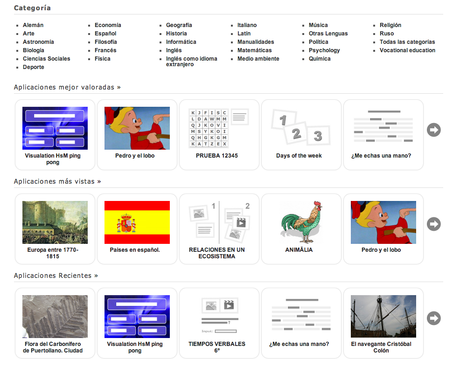Open Aplicaciones Recientes section link
The height and width of the screenshot is (373, 460).
pos(56,276)
